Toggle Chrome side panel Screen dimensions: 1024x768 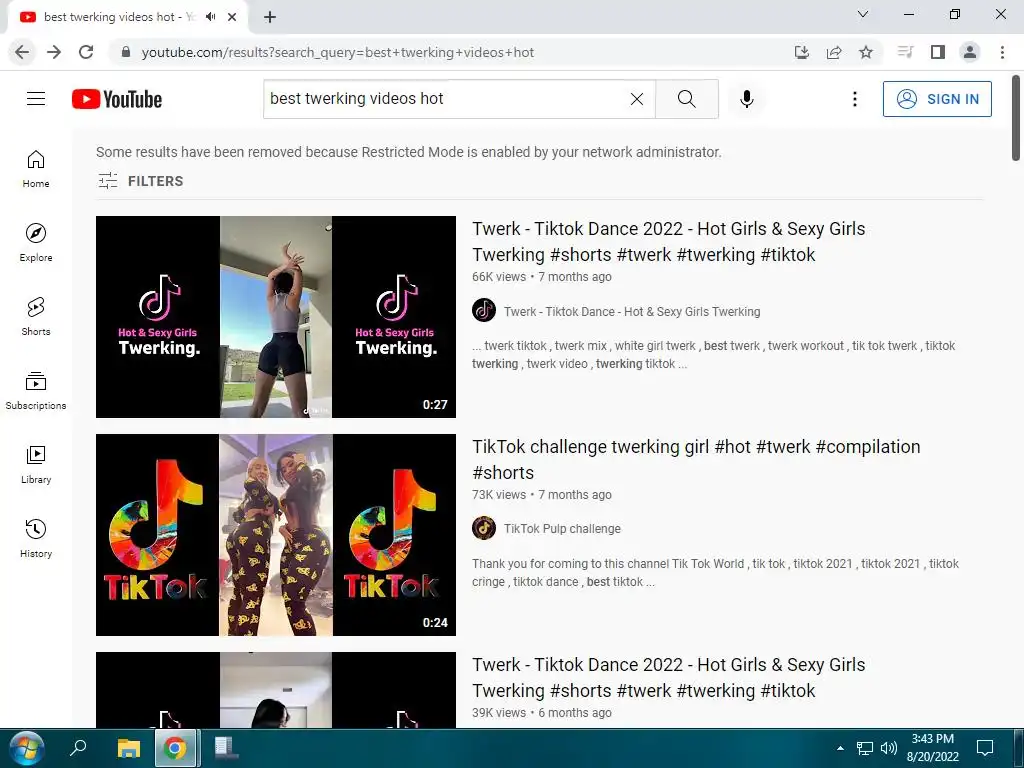pos(938,52)
